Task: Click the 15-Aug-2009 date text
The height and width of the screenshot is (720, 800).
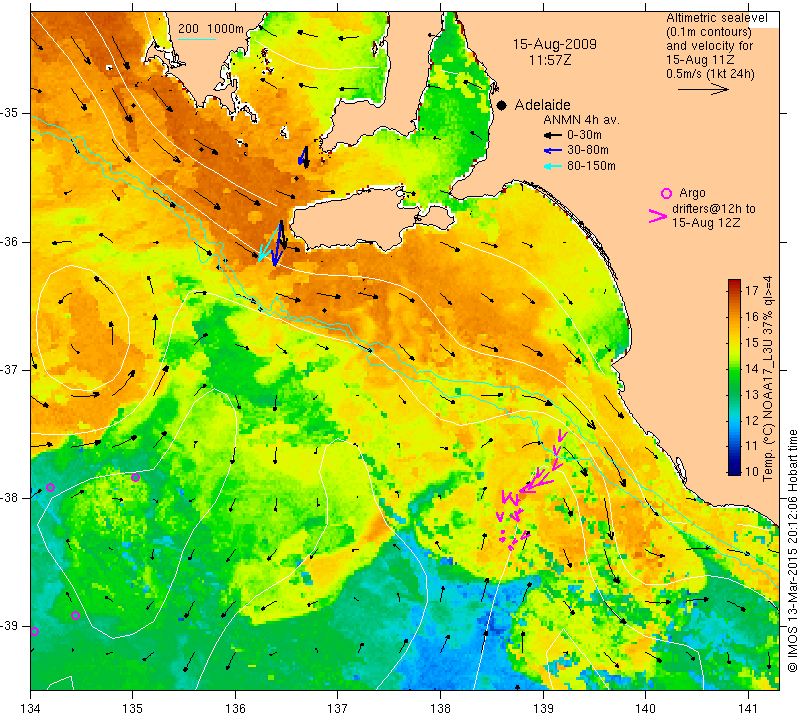Action: click(x=555, y=44)
